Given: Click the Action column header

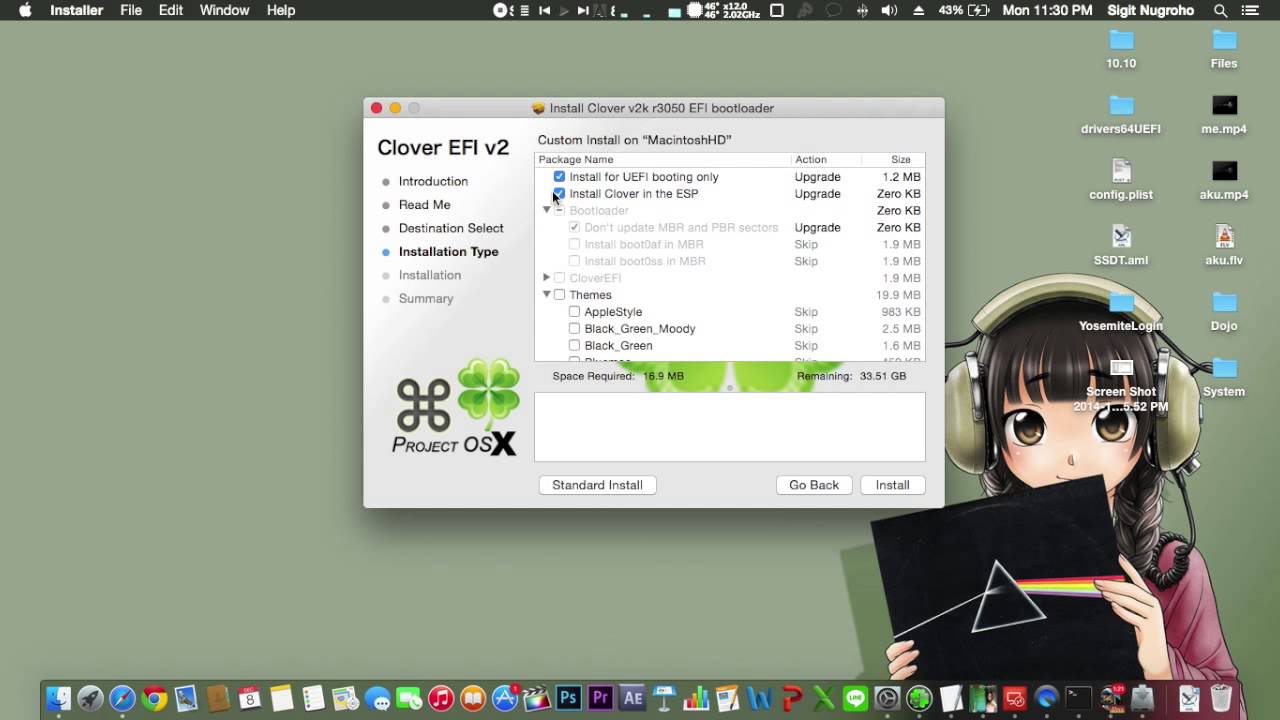Looking at the screenshot, I should click(825, 160).
